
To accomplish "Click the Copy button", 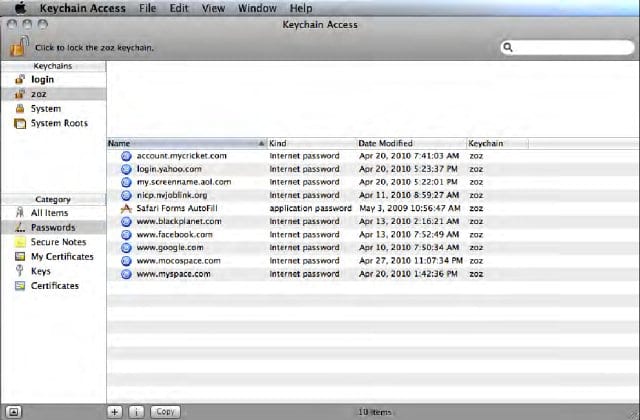I will [x=165, y=412].
